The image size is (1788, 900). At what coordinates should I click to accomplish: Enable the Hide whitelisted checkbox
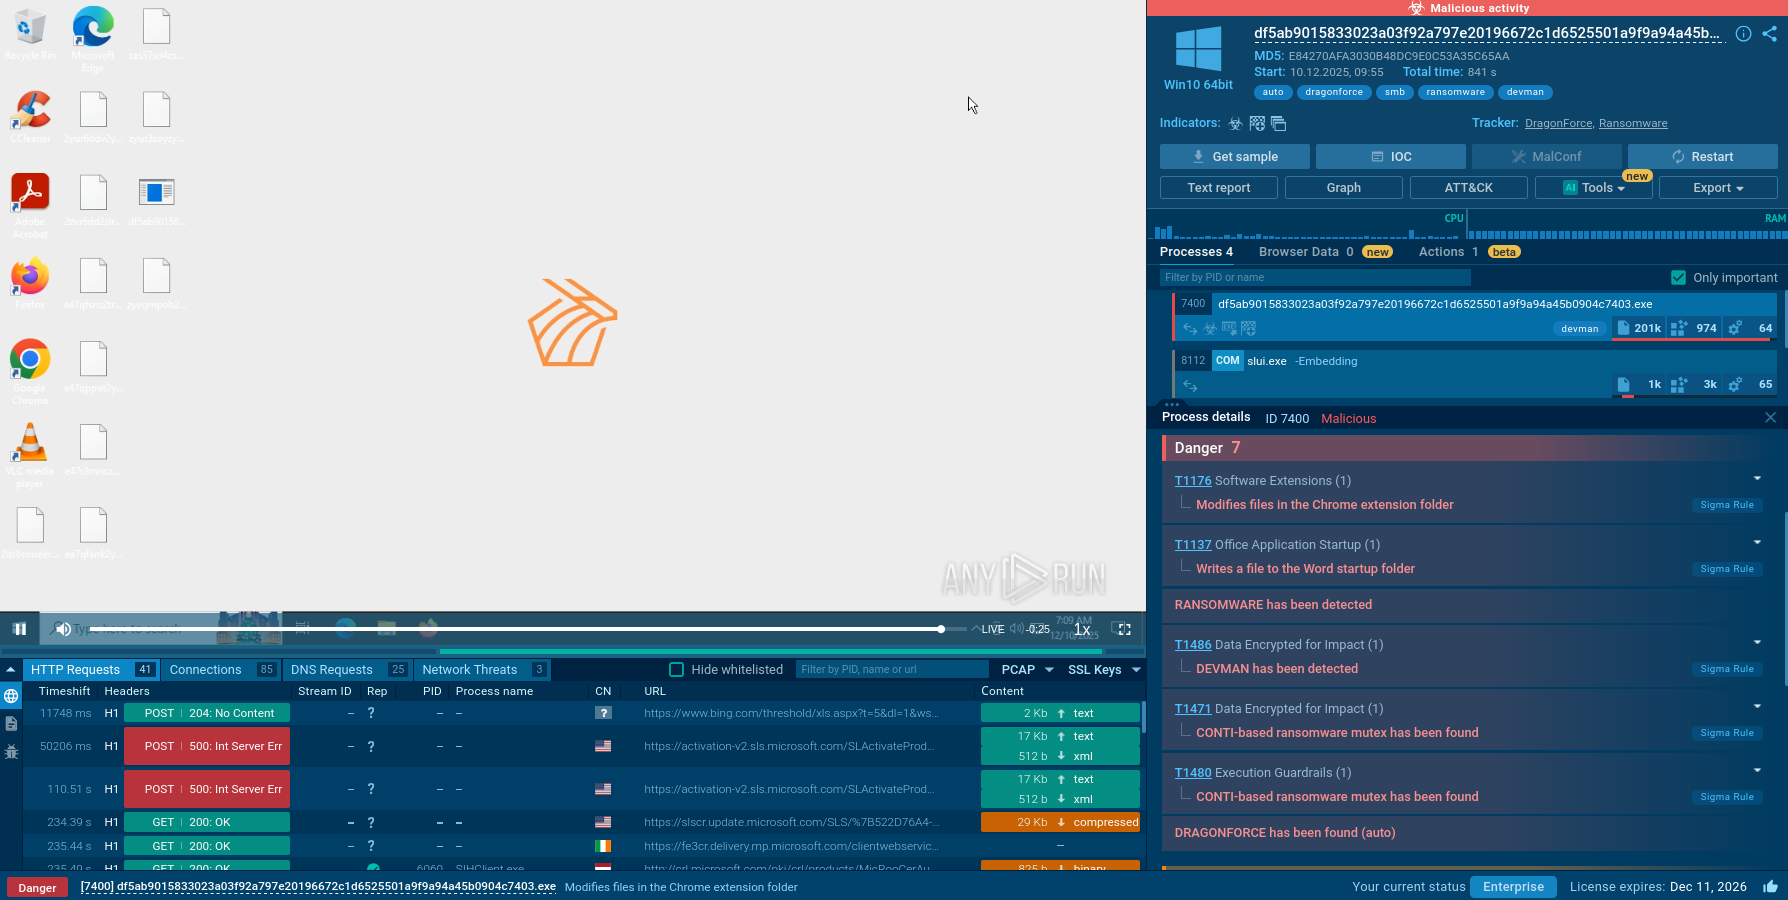pos(676,670)
